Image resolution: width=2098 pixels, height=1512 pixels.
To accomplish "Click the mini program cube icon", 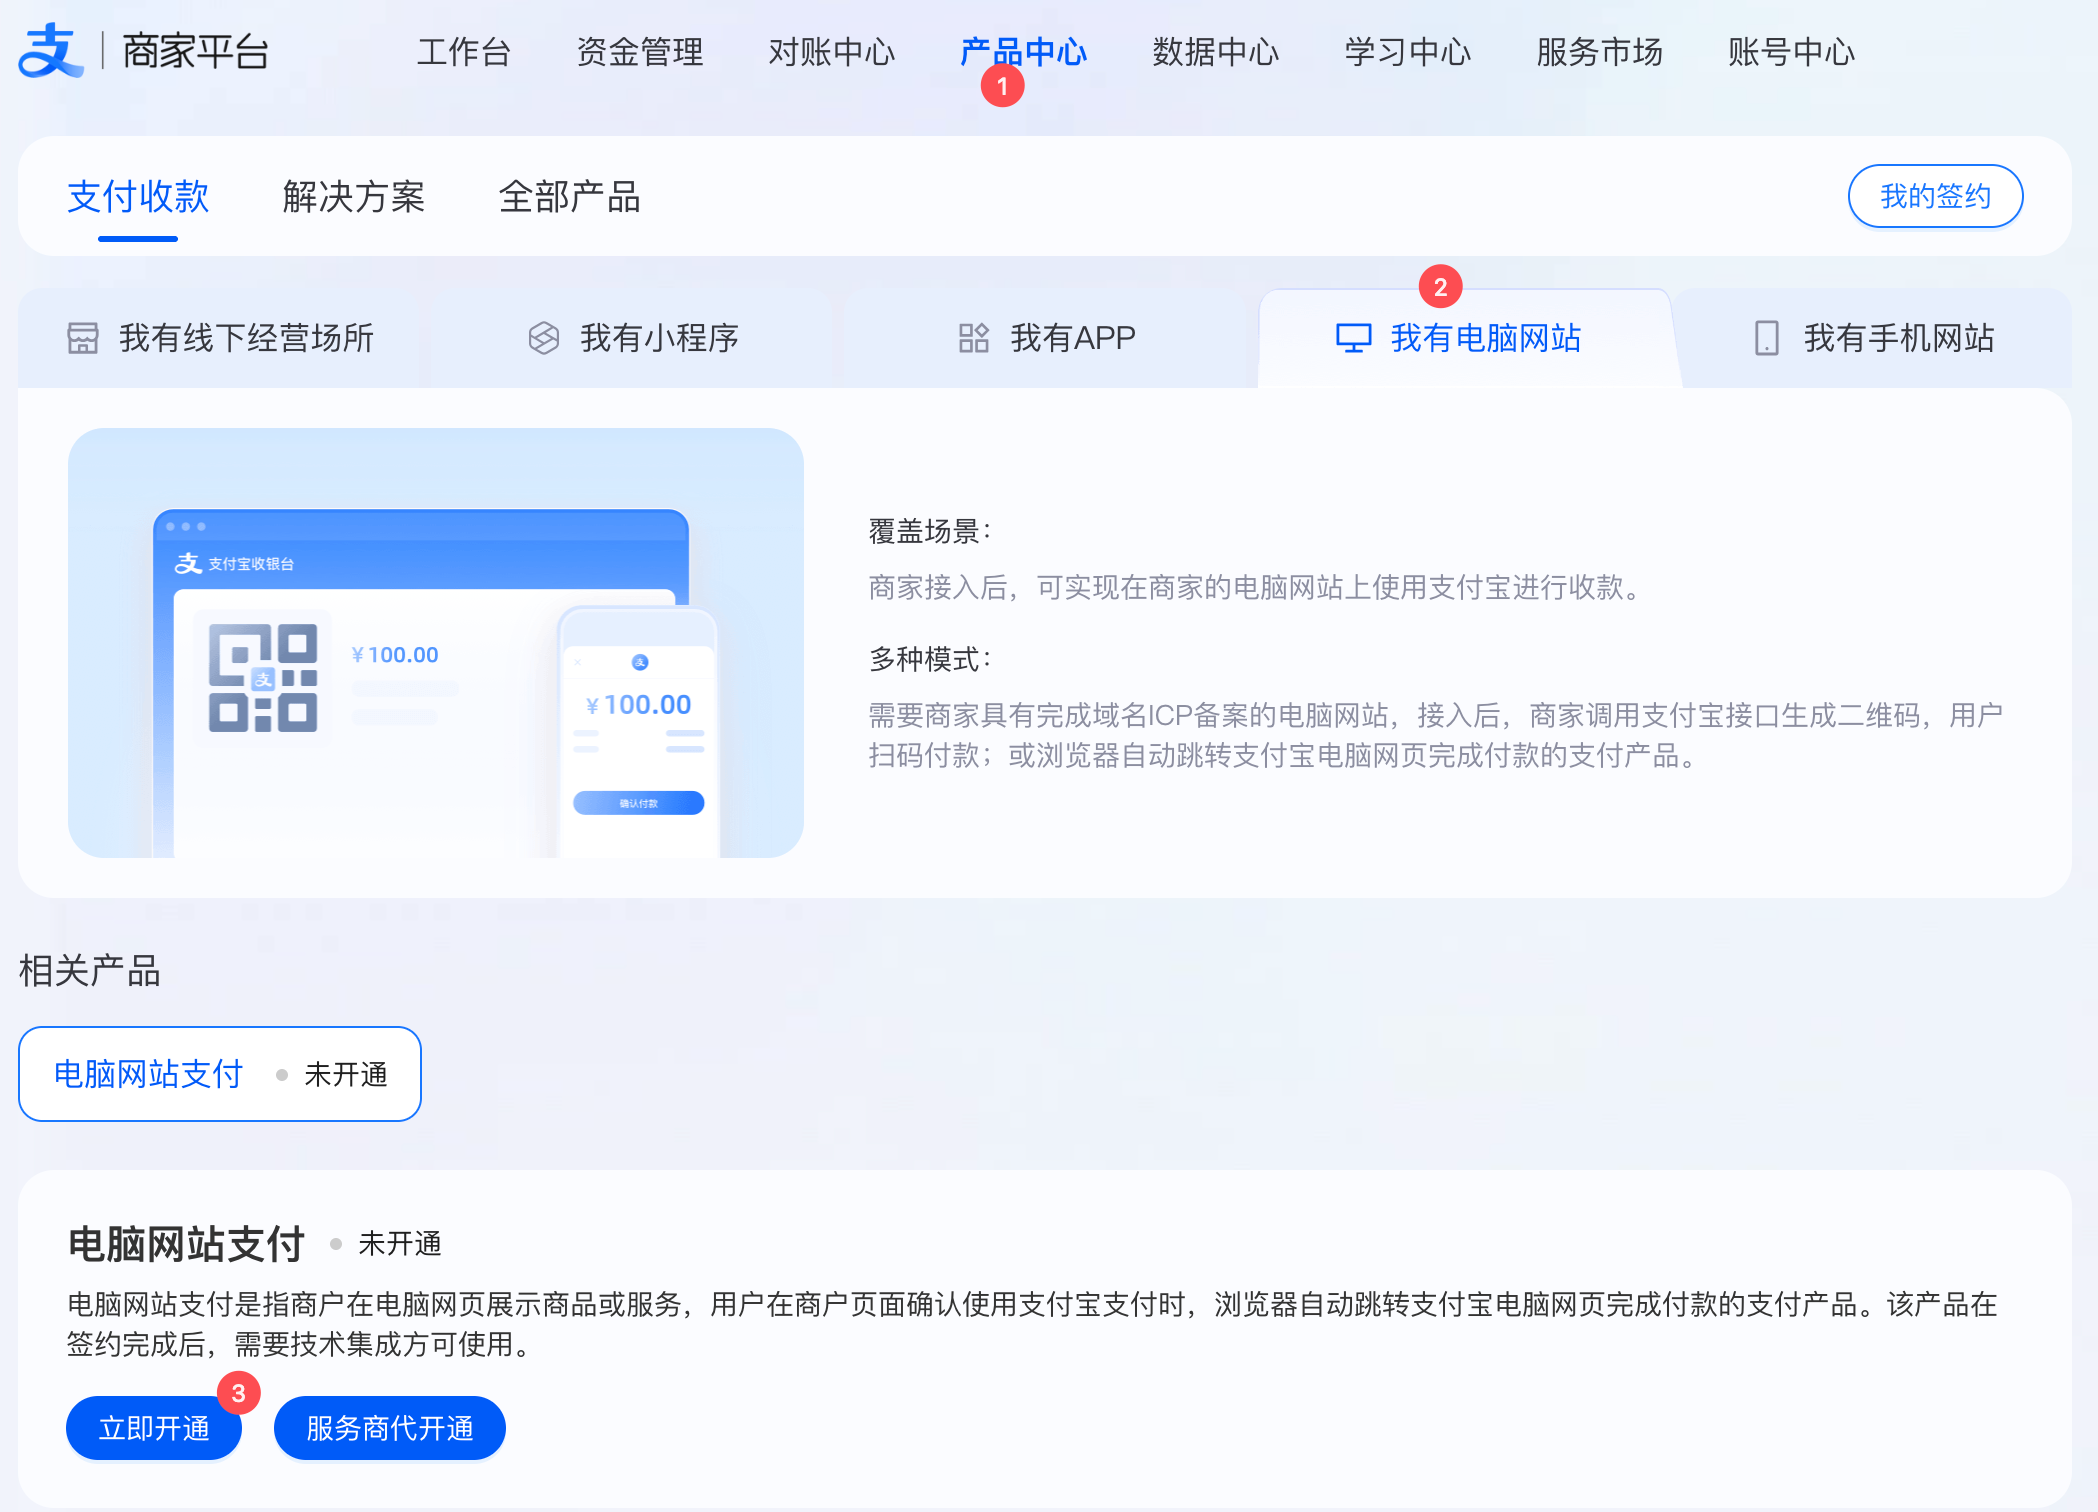I will pos(543,338).
